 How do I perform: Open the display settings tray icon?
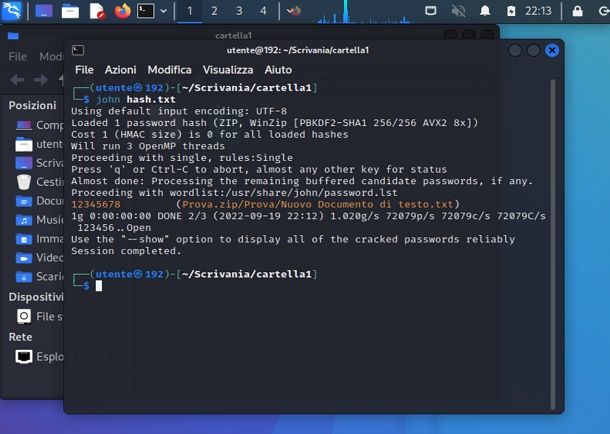pyautogui.click(x=431, y=11)
